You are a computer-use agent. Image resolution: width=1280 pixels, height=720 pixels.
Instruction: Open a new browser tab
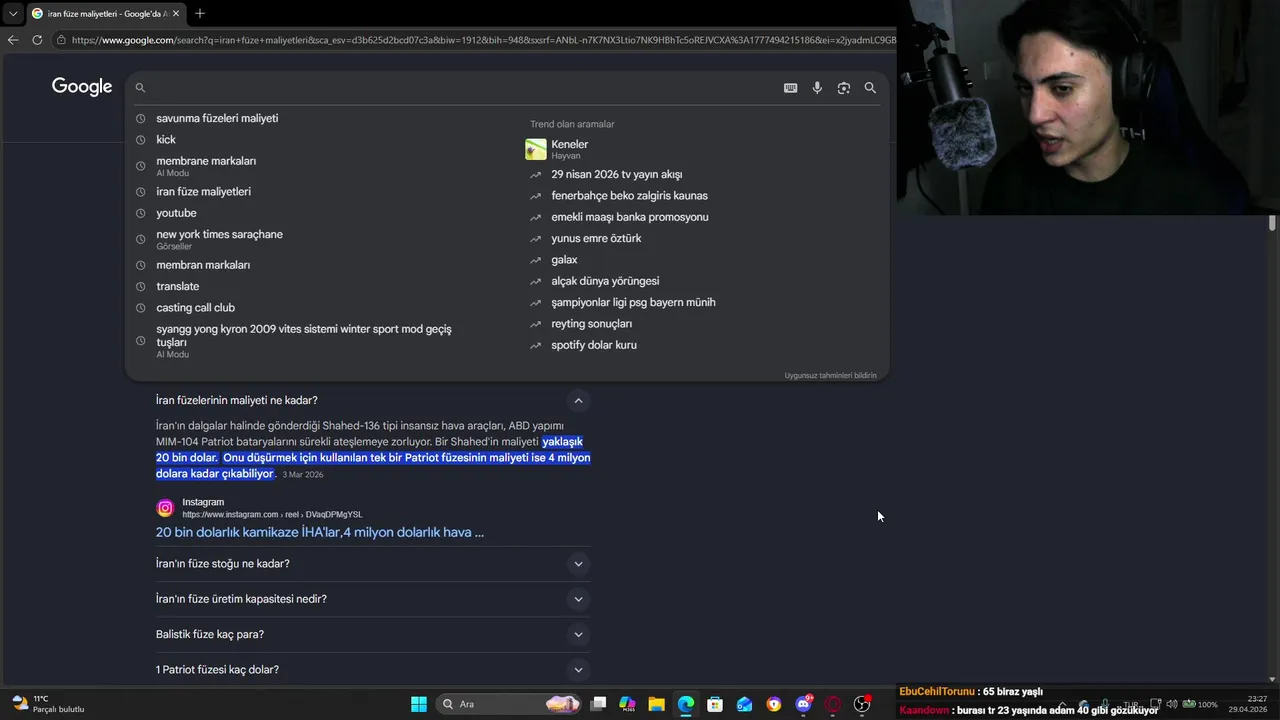(200, 13)
